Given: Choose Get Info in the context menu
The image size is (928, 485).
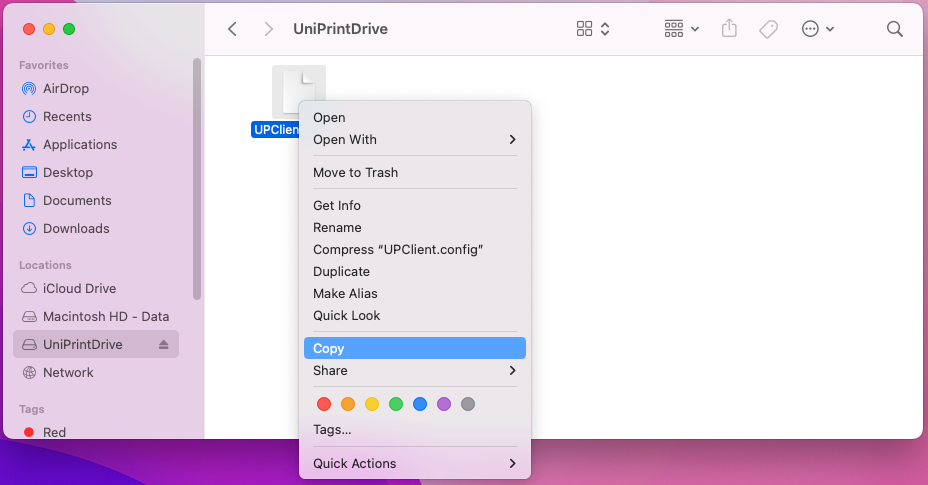Looking at the screenshot, I should (414, 205).
